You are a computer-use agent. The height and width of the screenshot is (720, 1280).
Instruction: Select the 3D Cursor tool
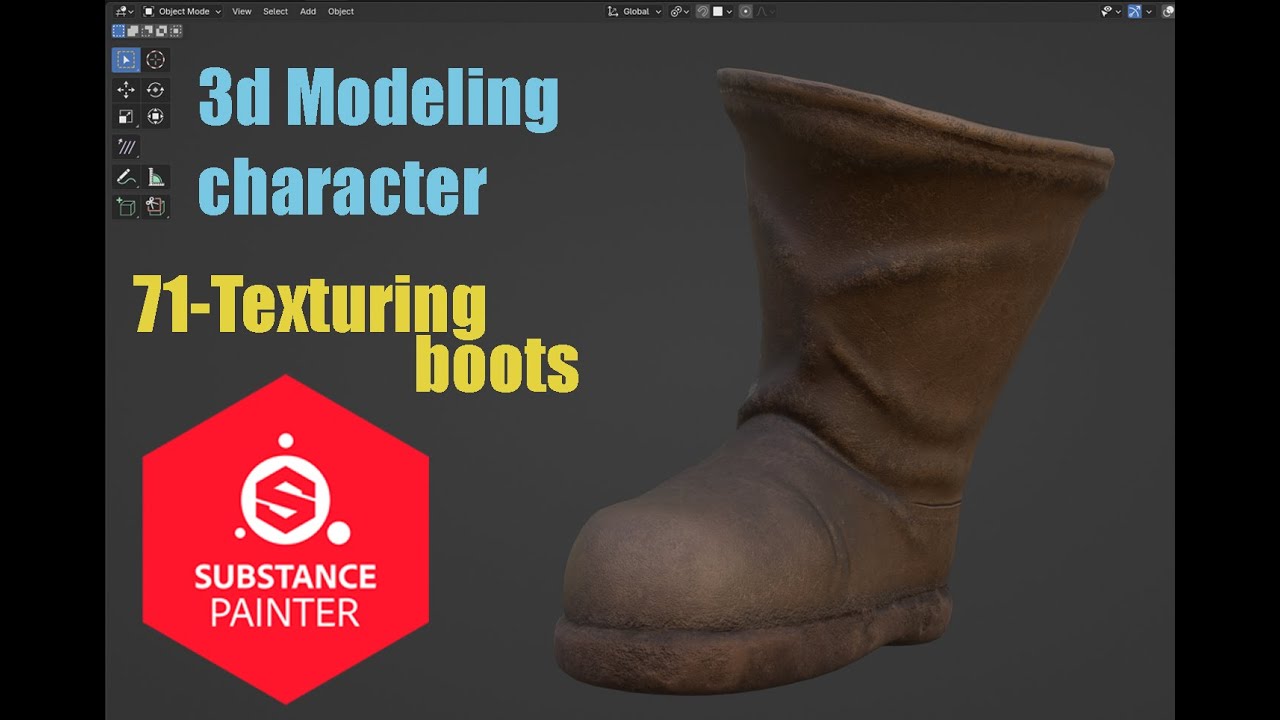[155, 60]
